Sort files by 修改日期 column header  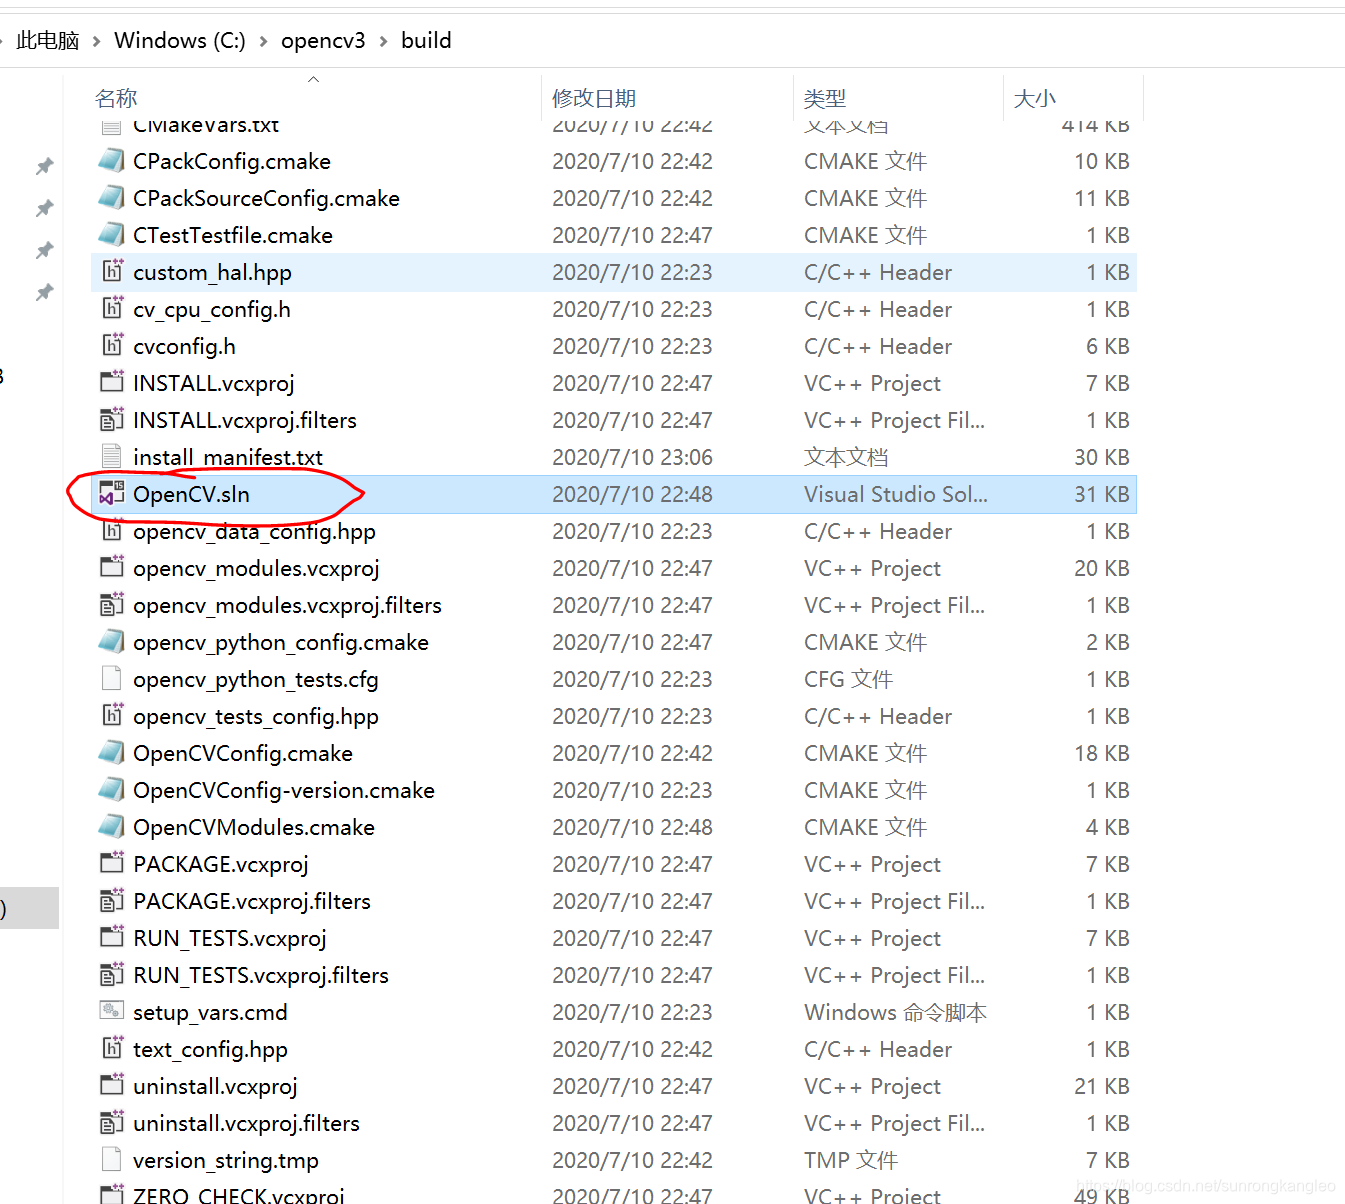click(x=594, y=98)
